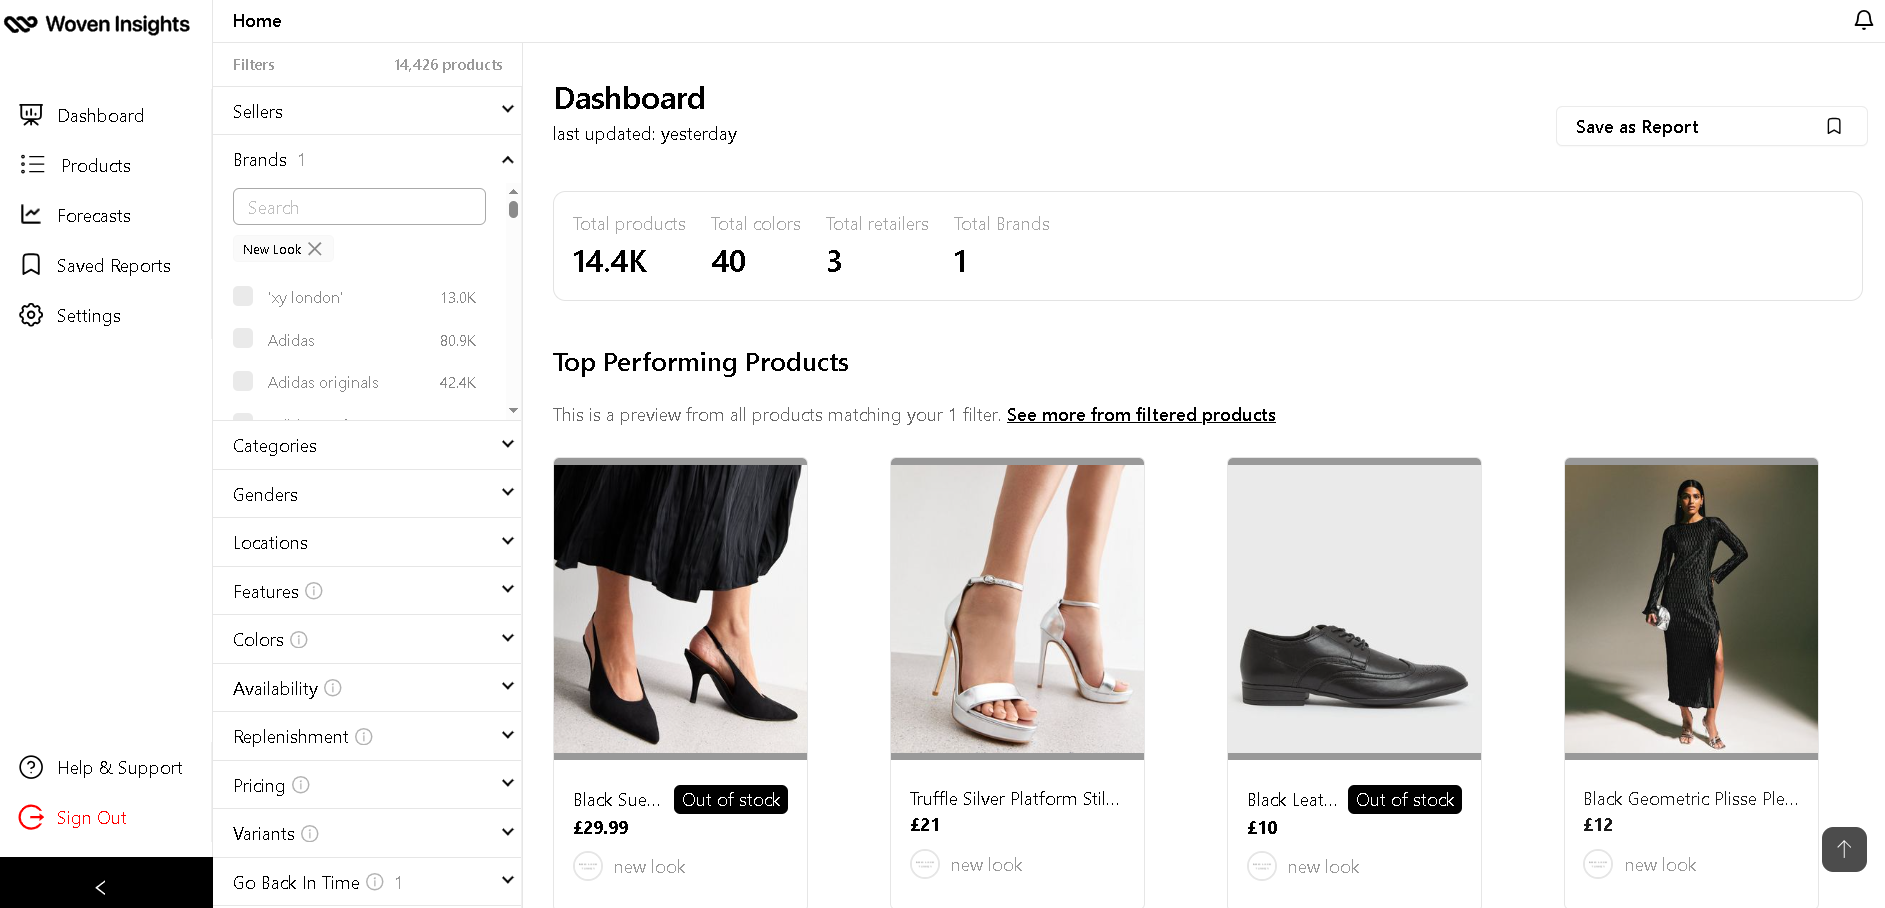
Task: Open Settings from sidebar menu
Action: [89, 315]
